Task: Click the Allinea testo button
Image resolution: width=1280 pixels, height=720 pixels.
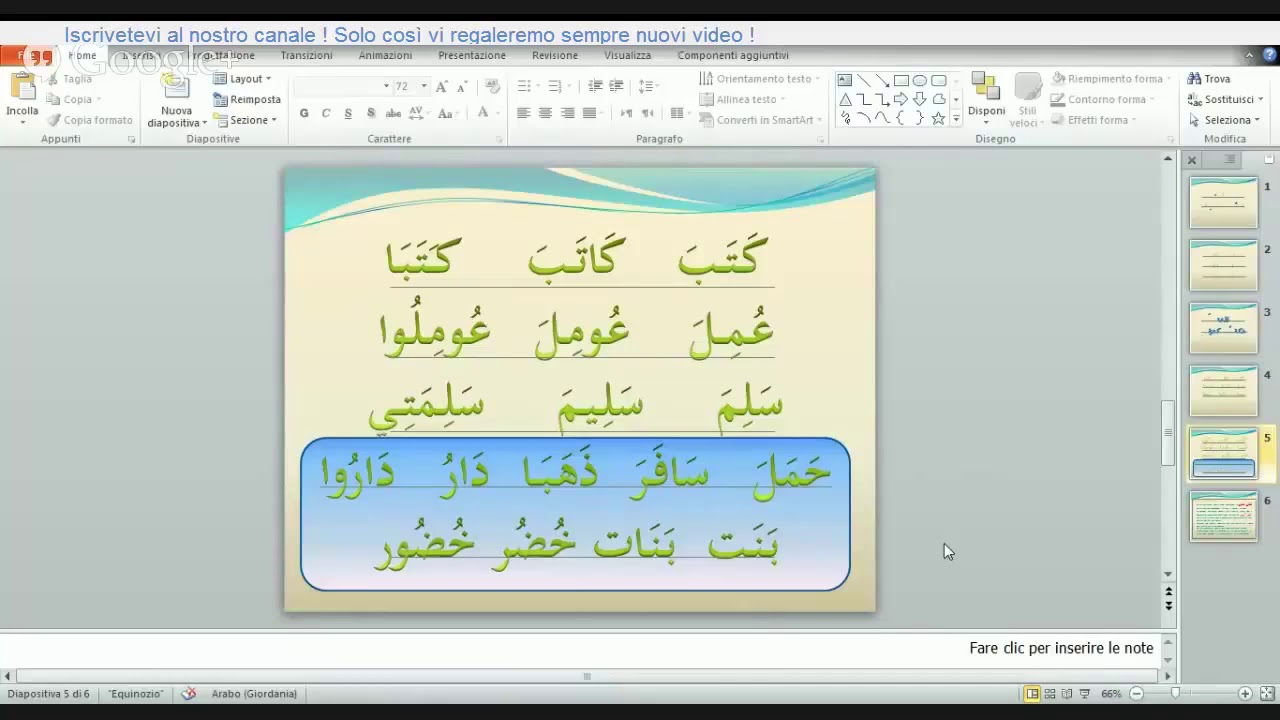Action: pos(742,99)
